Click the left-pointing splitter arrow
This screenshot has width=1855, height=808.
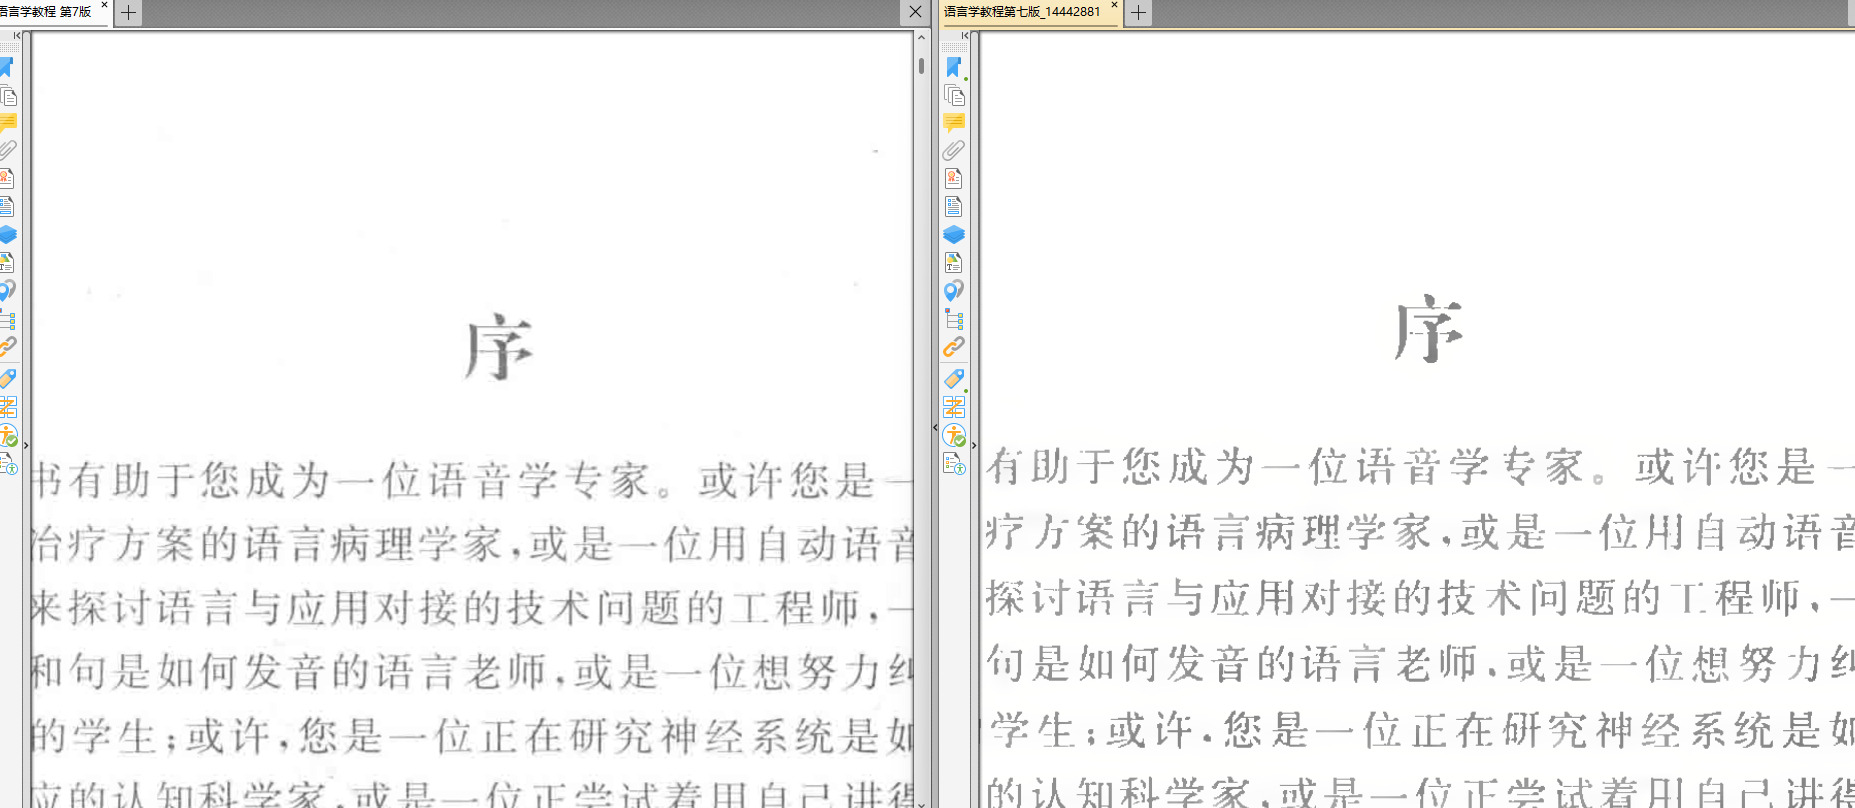tap(935, 428)
